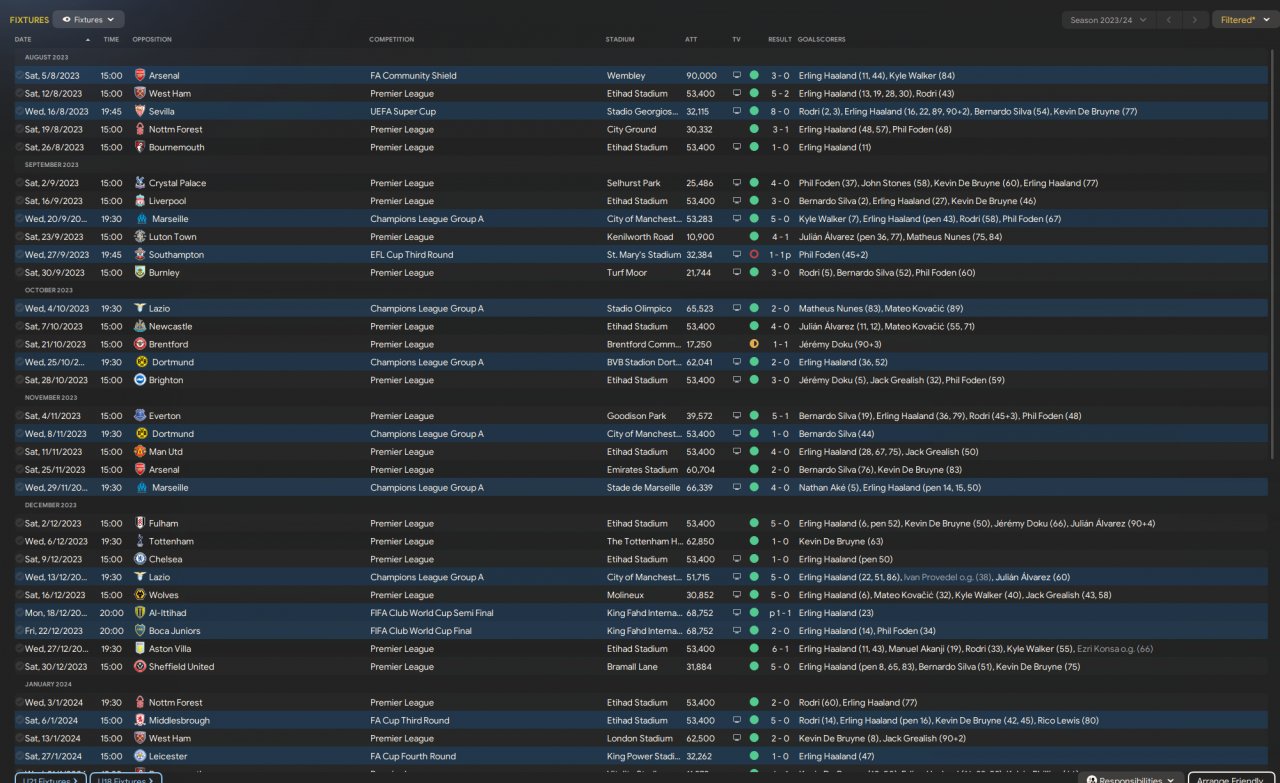This screenshot has width=1280, height=783.
Task: Click the Goodison Park stadium name
Action: coord(637,416)
